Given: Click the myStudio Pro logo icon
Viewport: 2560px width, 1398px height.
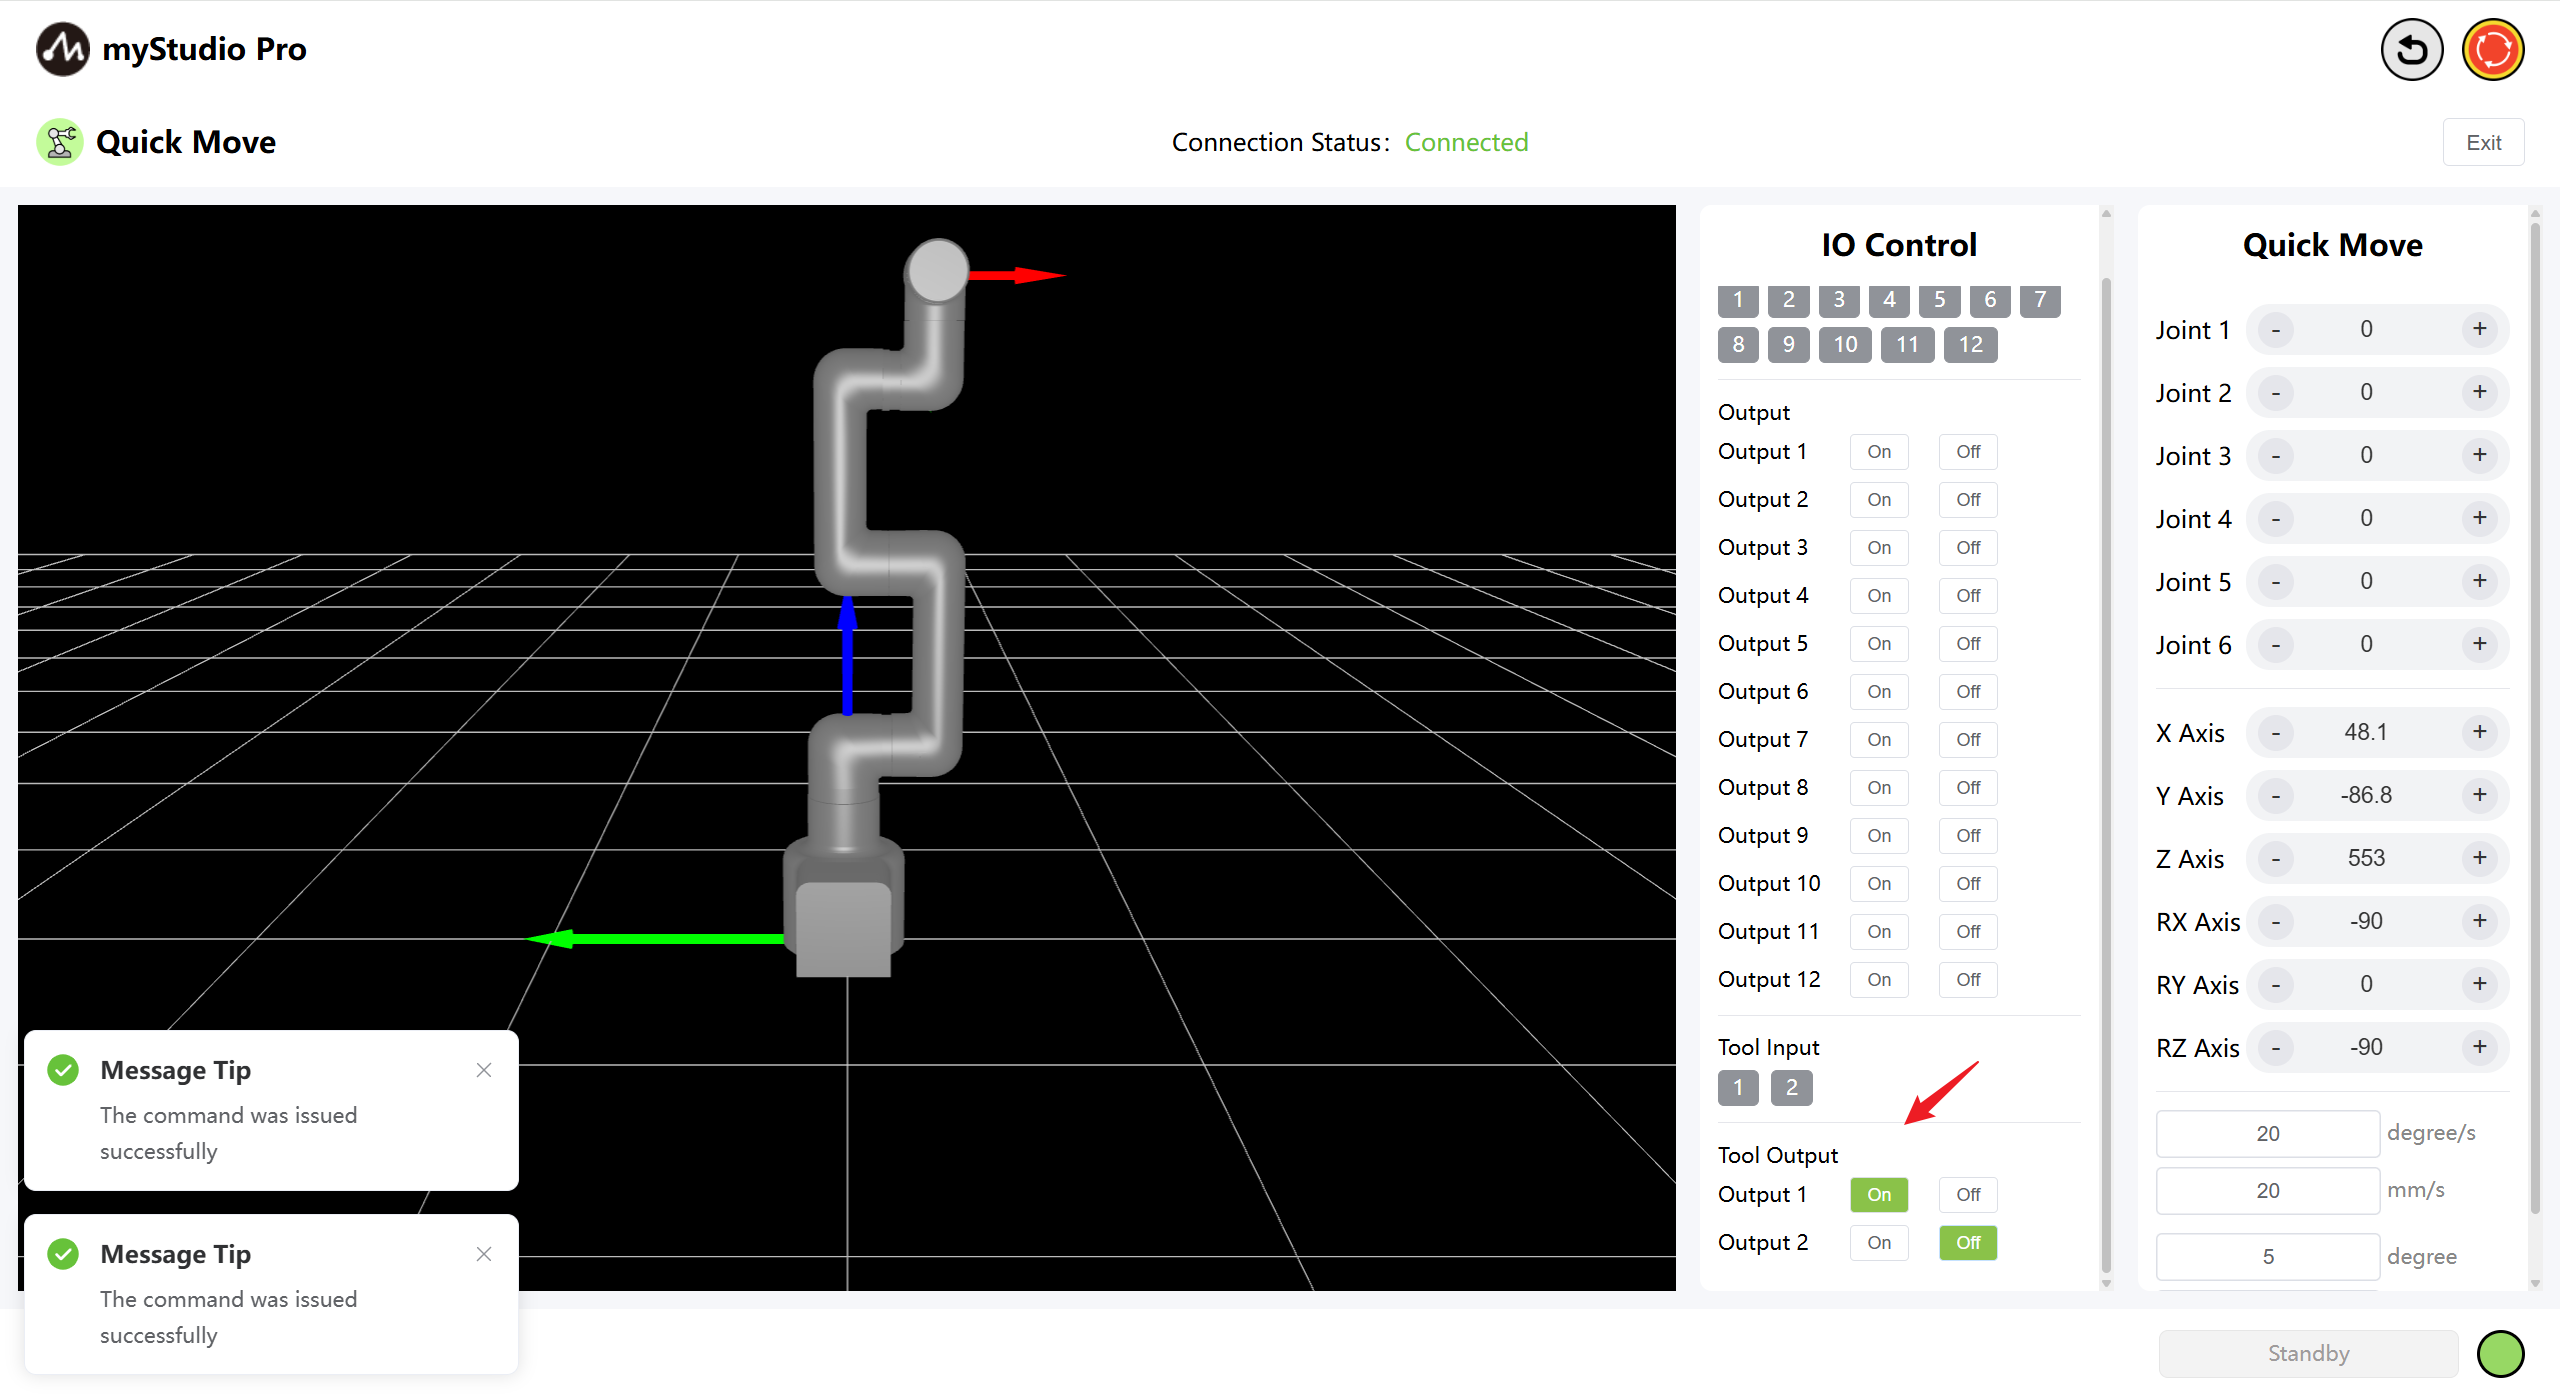Looking at the screenshot, I should [62, 49].
